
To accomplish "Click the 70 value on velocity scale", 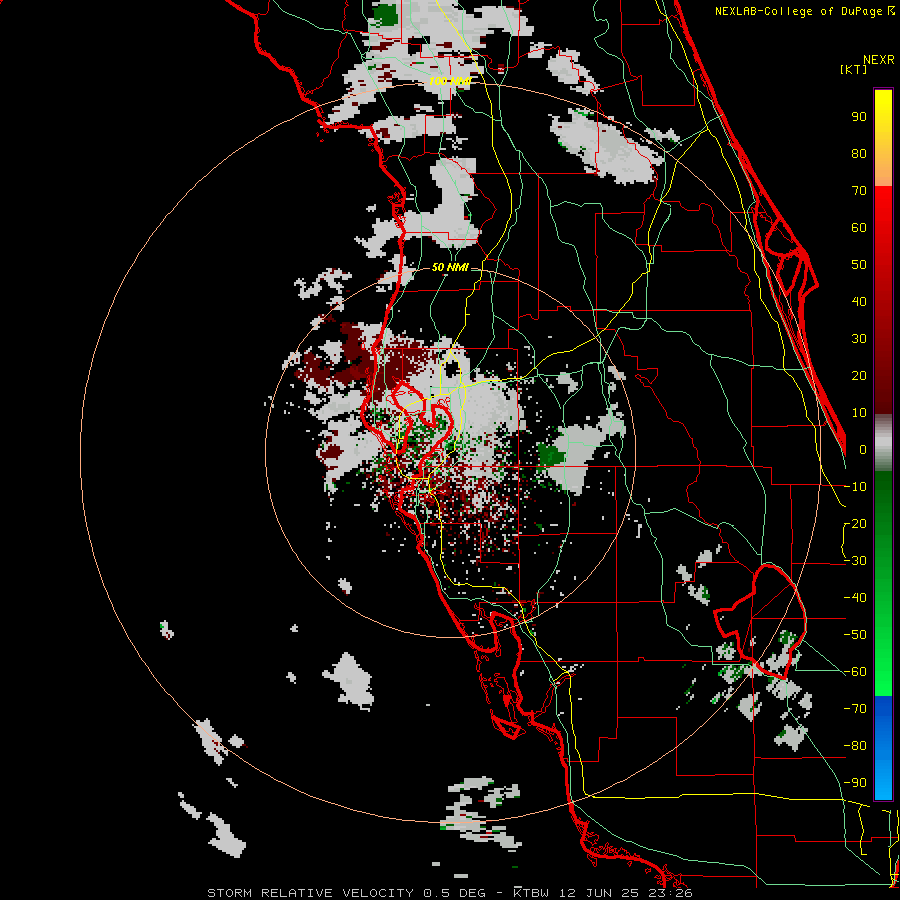I will tap(859, 191).
